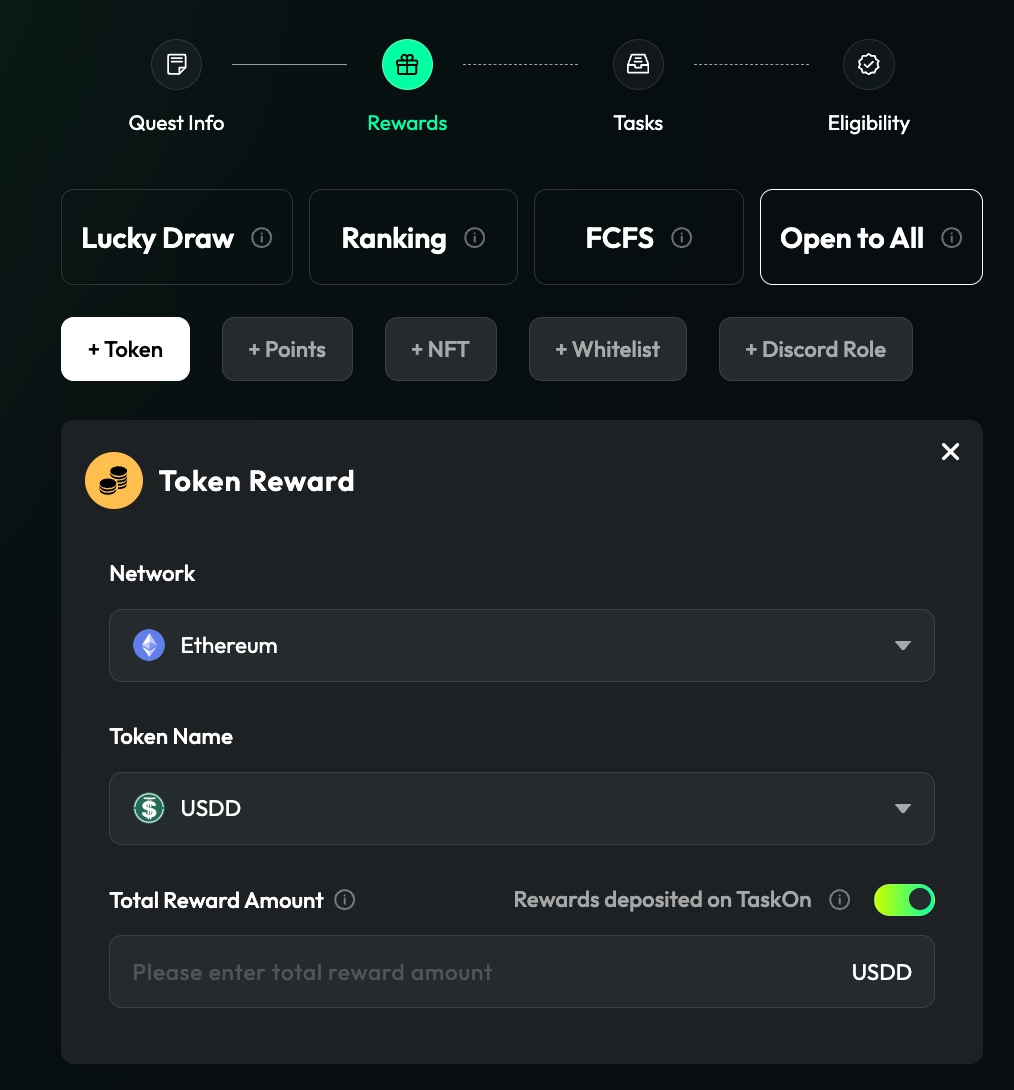This screenshot has width=1014, height=1090.
Task: Click the Quest Info step icon
Action: [x=176, y=65]
